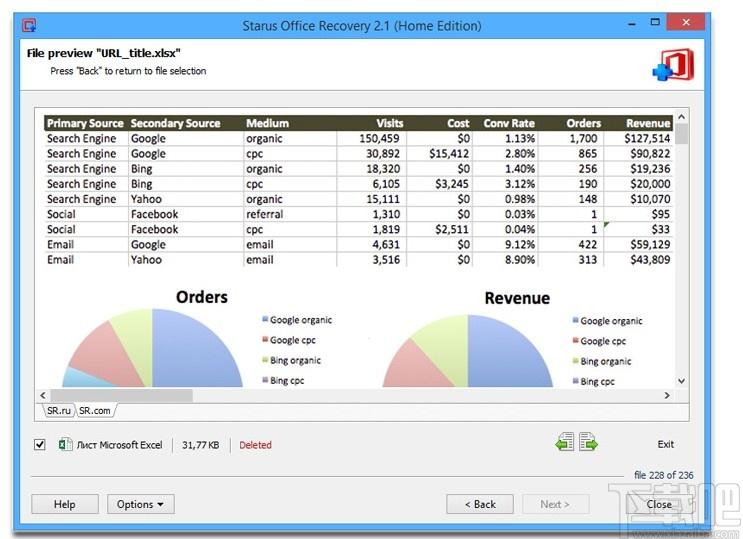Switch to the SR.ru sheet tab
This screenshot has height=539, width=743.
59,411
